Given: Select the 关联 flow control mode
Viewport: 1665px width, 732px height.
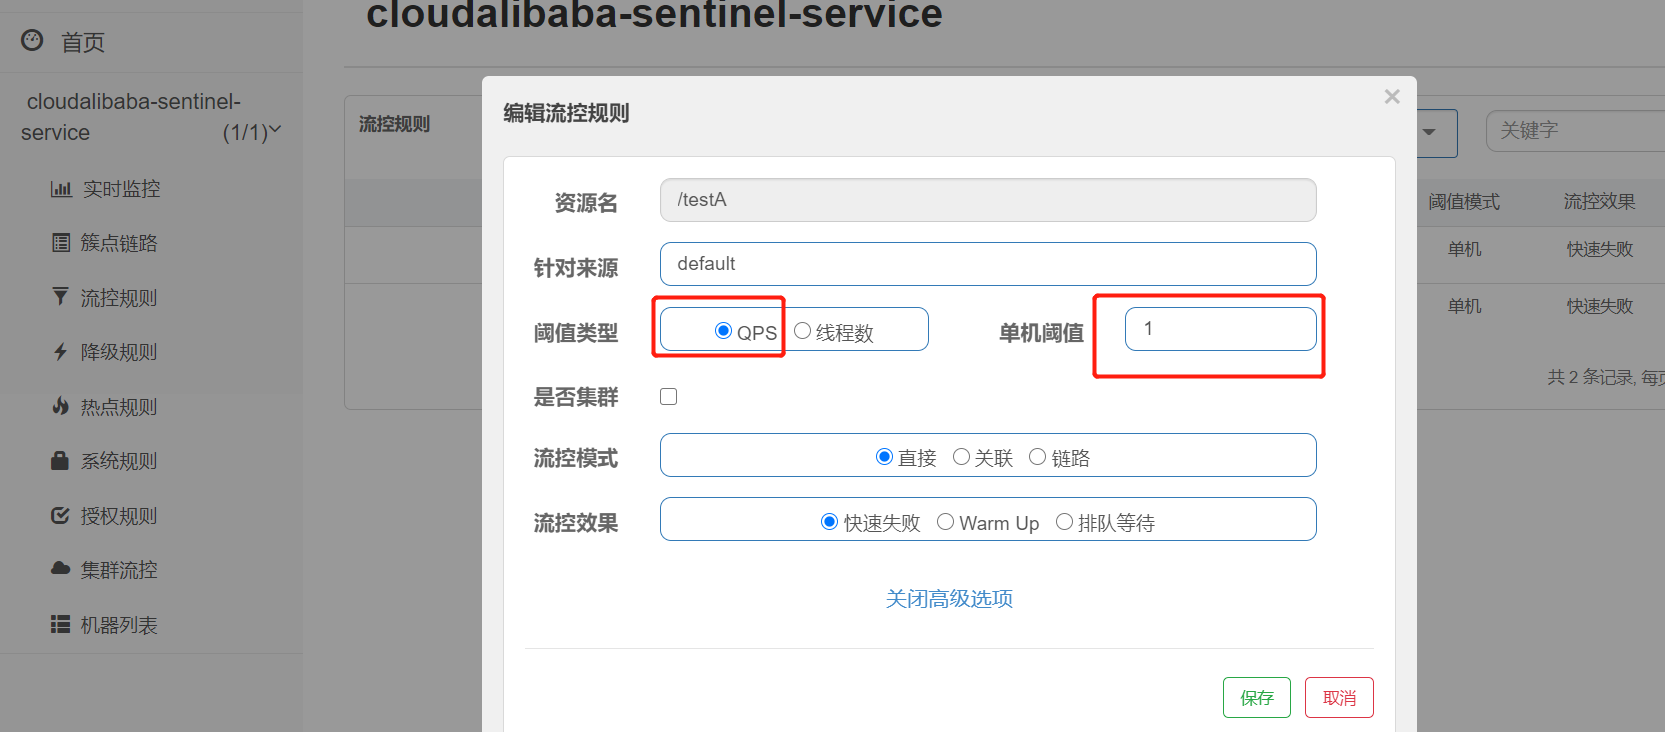Looking at the screenshot, I should 961,457.
